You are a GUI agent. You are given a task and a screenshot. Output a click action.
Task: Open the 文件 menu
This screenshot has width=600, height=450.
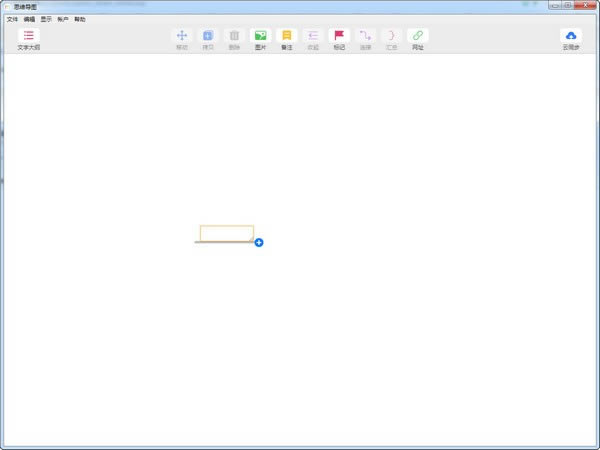pos(12,19)
